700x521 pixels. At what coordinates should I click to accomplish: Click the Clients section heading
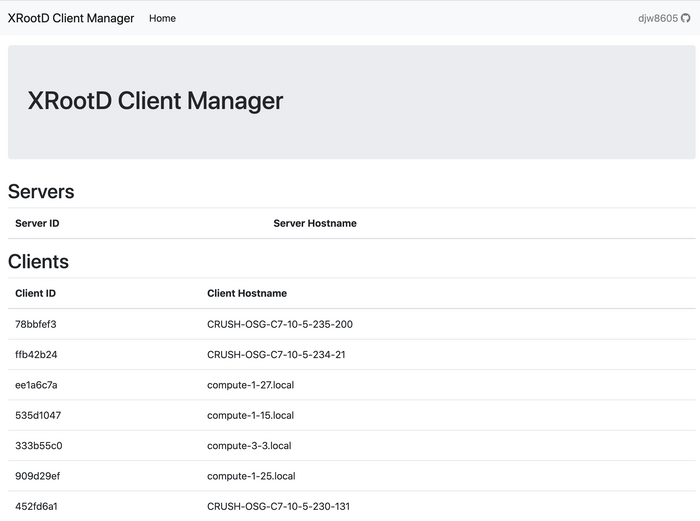(38, 262)
